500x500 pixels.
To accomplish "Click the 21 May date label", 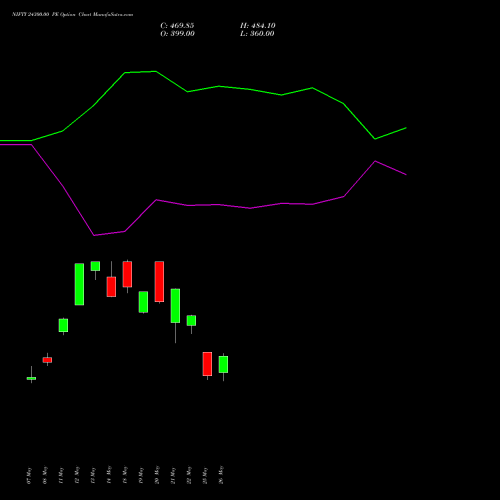I will click(x=173, y=475).
